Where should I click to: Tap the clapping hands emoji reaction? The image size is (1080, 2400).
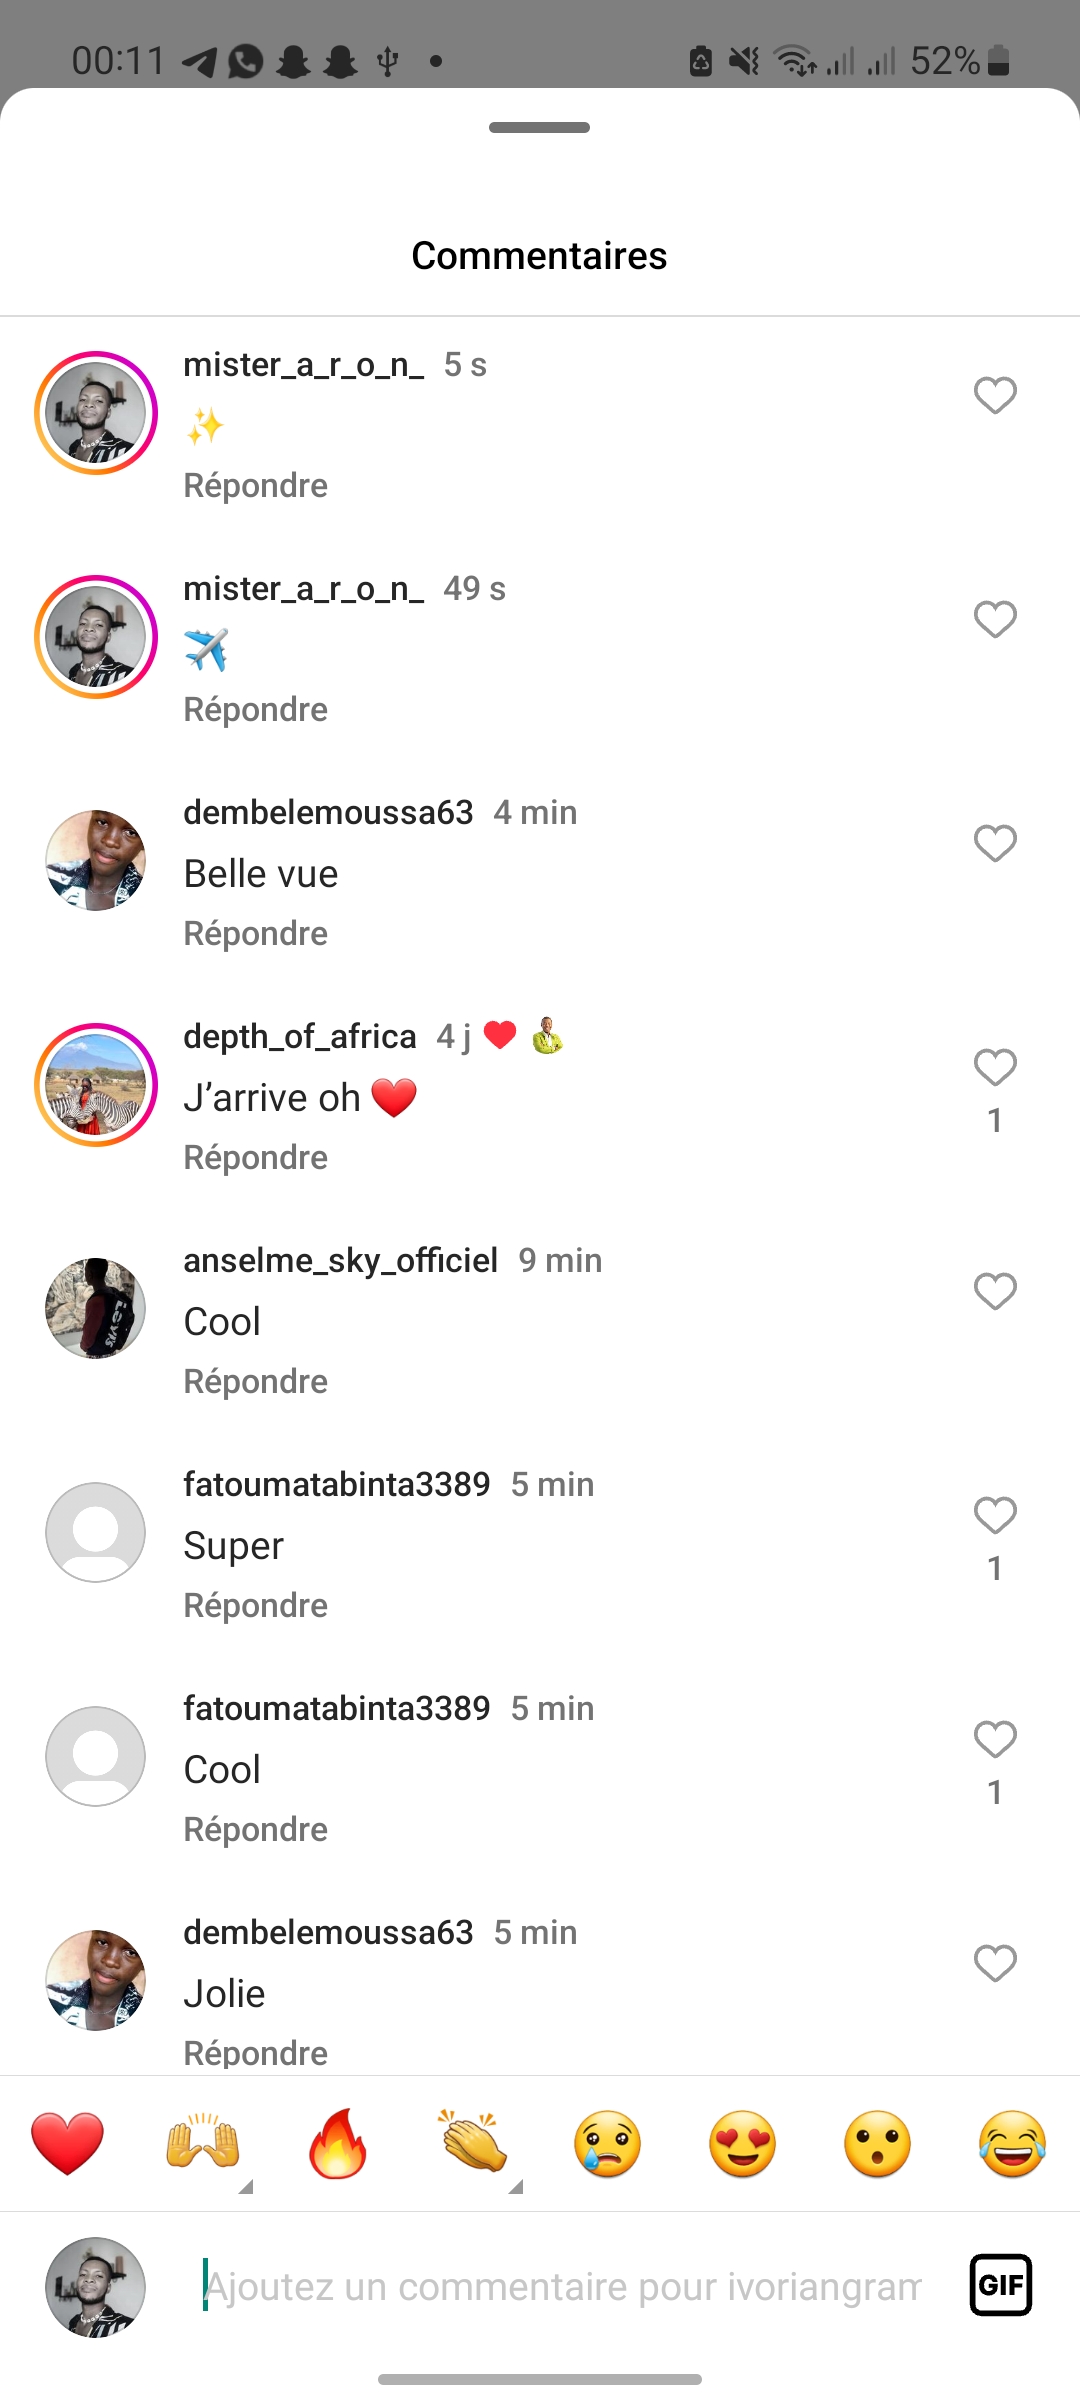click(472, 2143)
